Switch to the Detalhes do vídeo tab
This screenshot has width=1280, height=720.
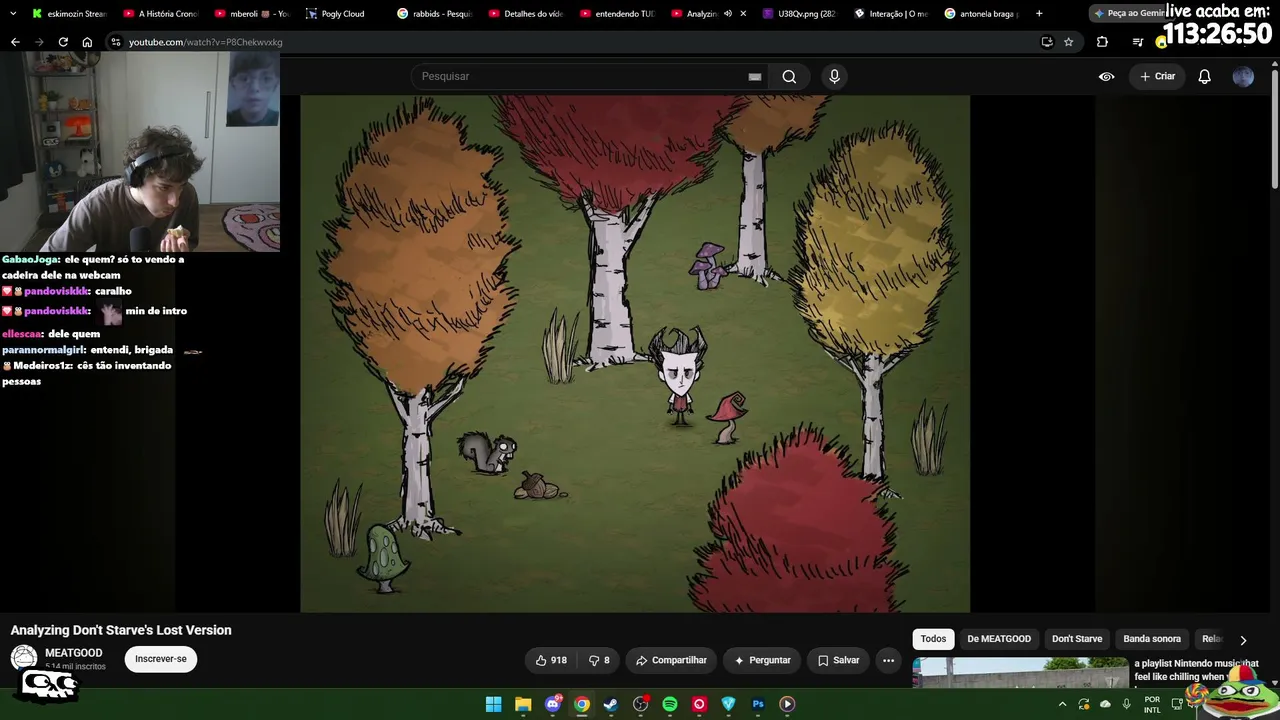pyautogui.click(x=525, y=14)
